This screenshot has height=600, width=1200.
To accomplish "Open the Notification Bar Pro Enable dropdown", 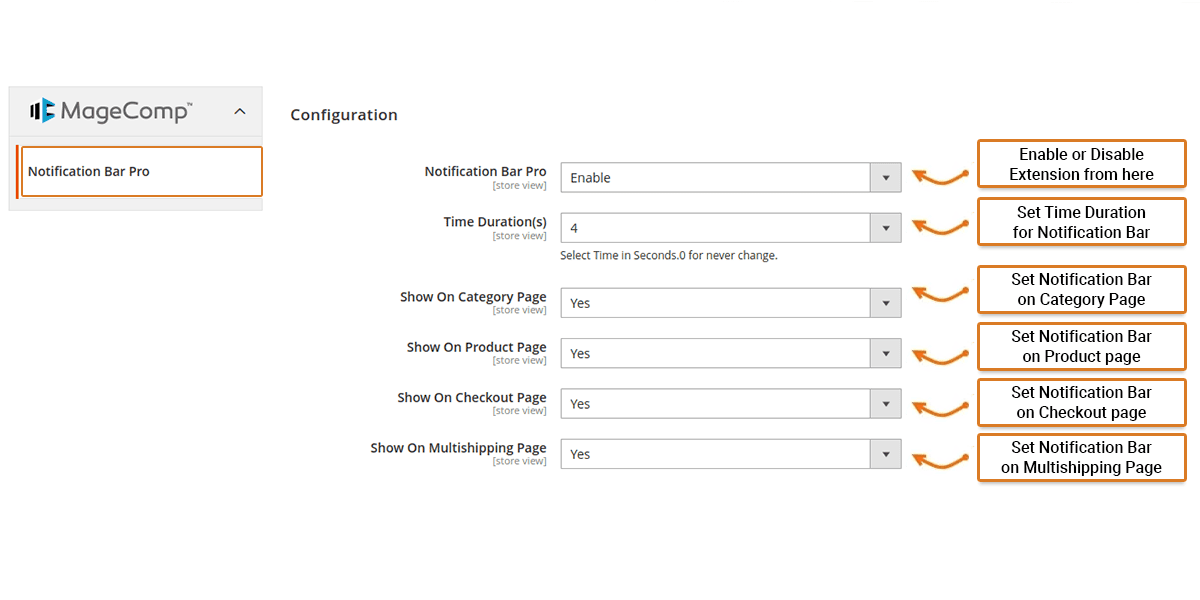I will click(730, 178).
